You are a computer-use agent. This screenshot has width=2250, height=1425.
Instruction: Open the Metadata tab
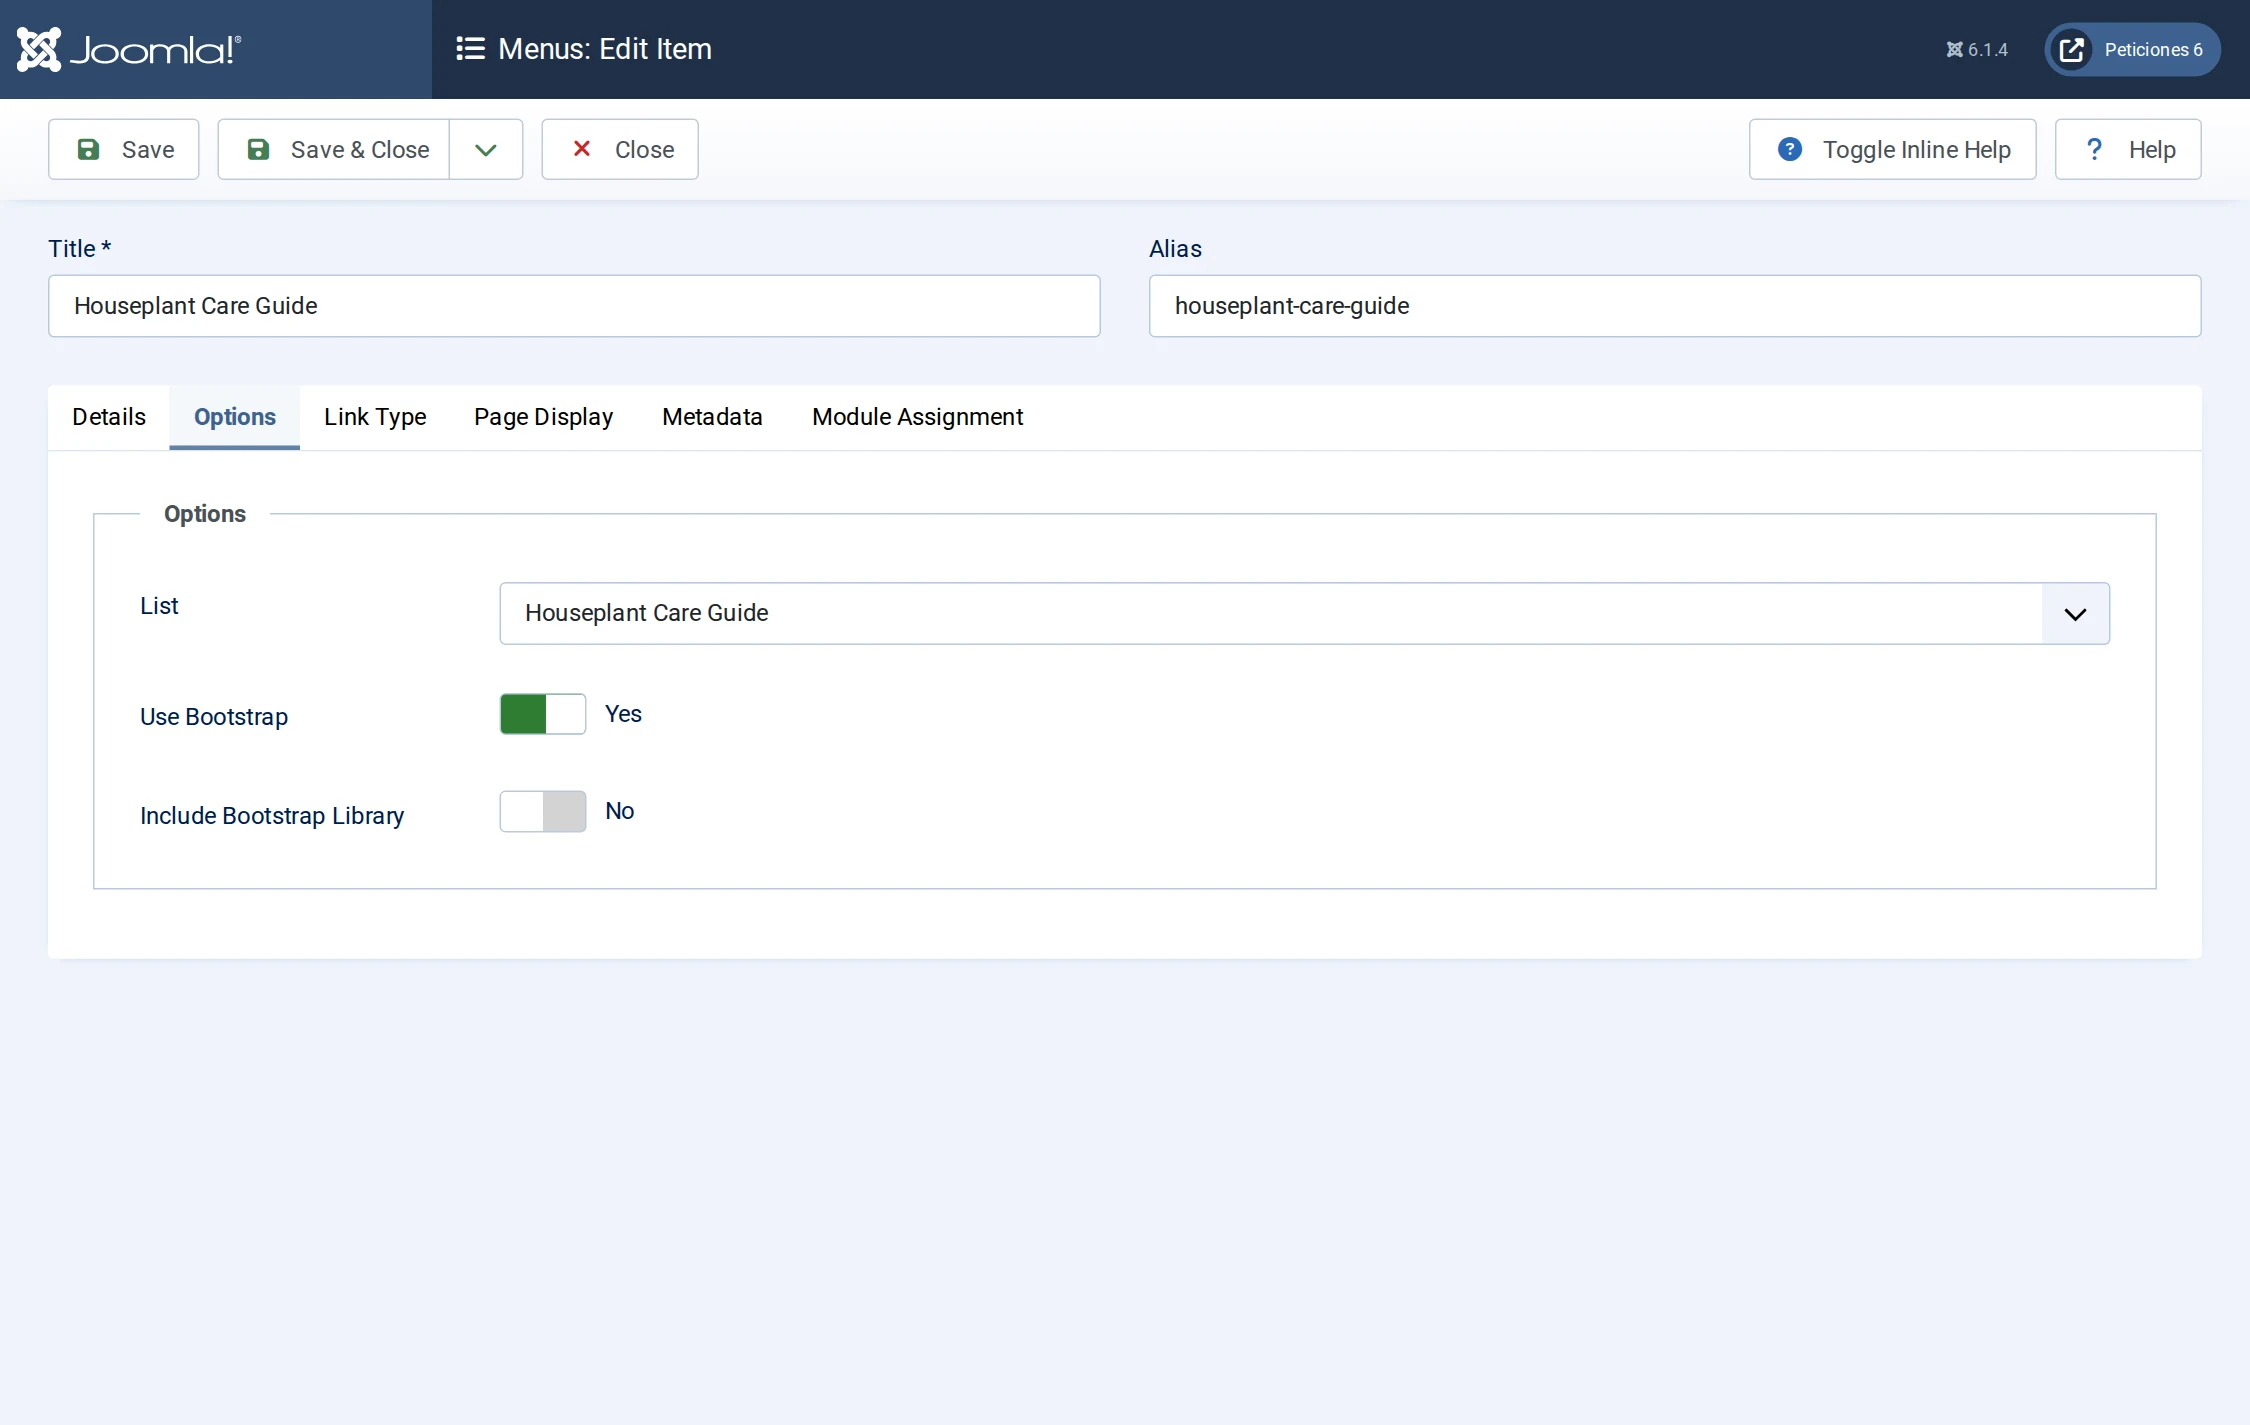(712, 417)
